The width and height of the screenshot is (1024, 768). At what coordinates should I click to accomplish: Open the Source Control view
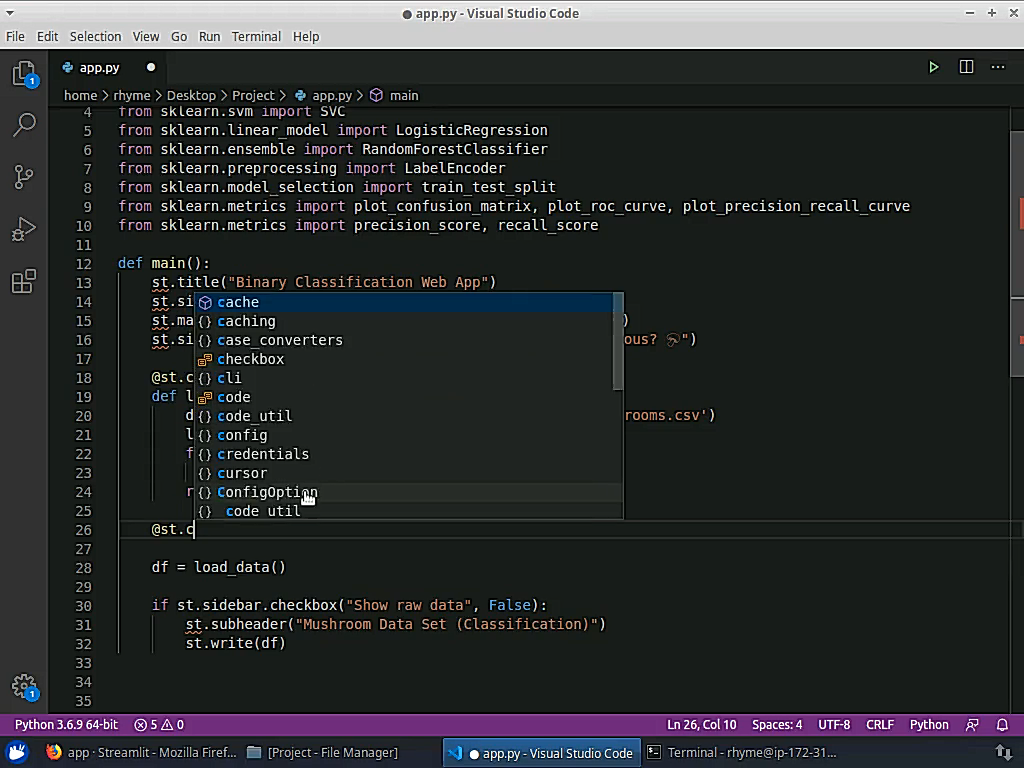[x=24, y=178]
